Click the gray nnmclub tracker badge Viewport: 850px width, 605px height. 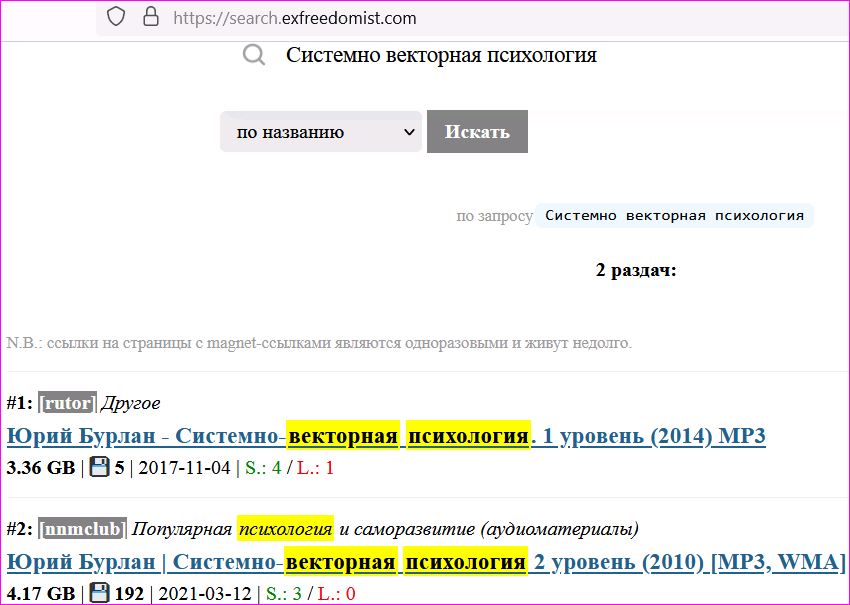click(x=83, y=529)
